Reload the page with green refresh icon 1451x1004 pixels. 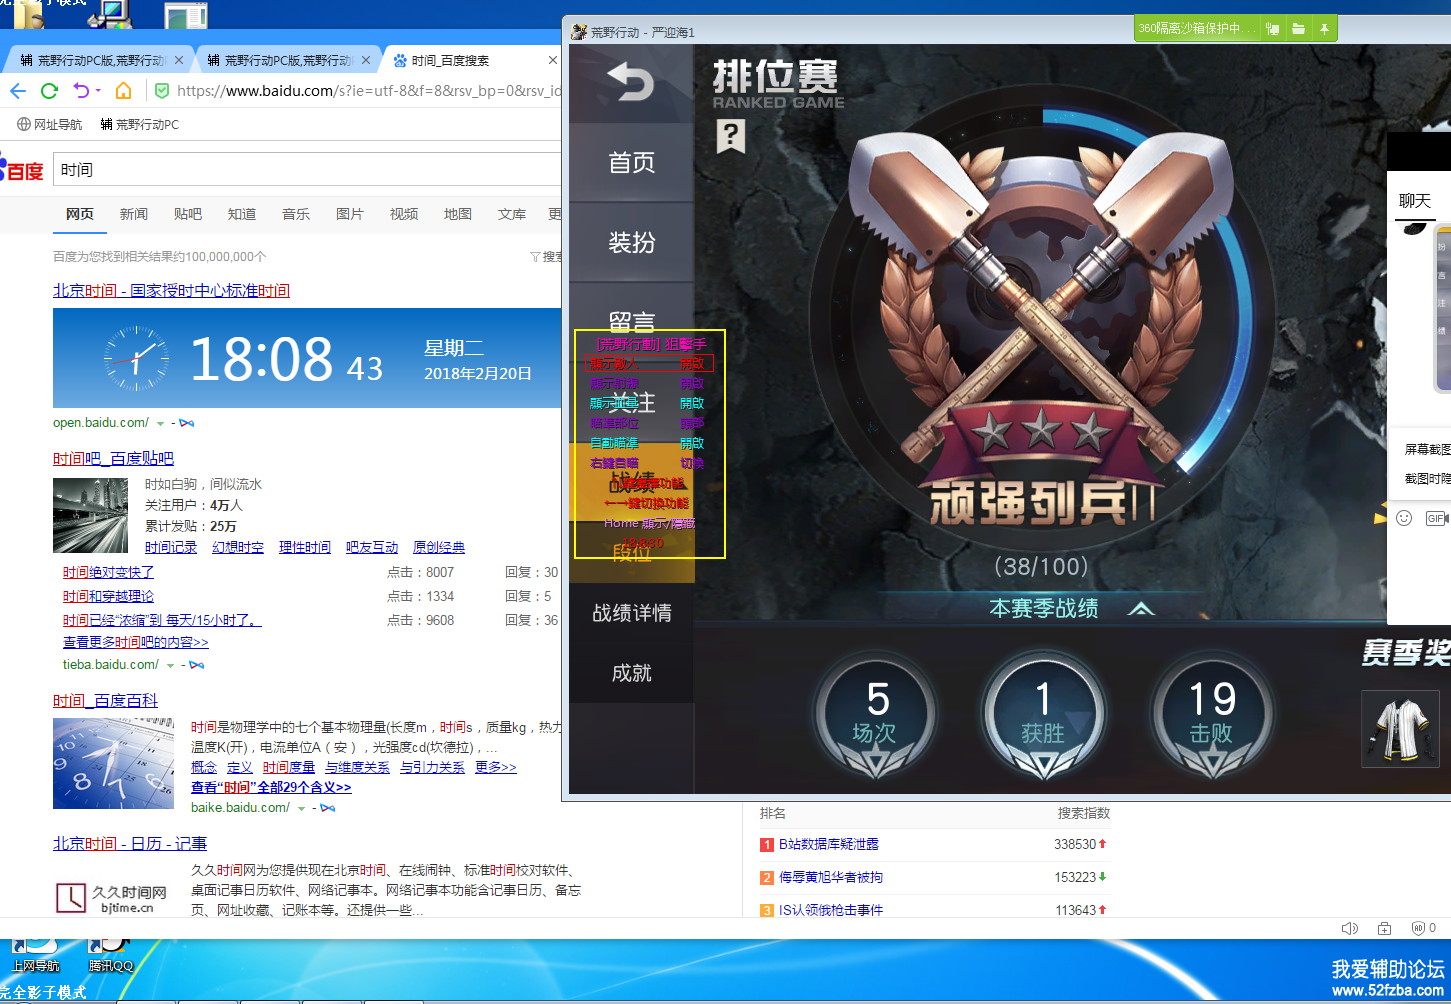coord(49,91)
